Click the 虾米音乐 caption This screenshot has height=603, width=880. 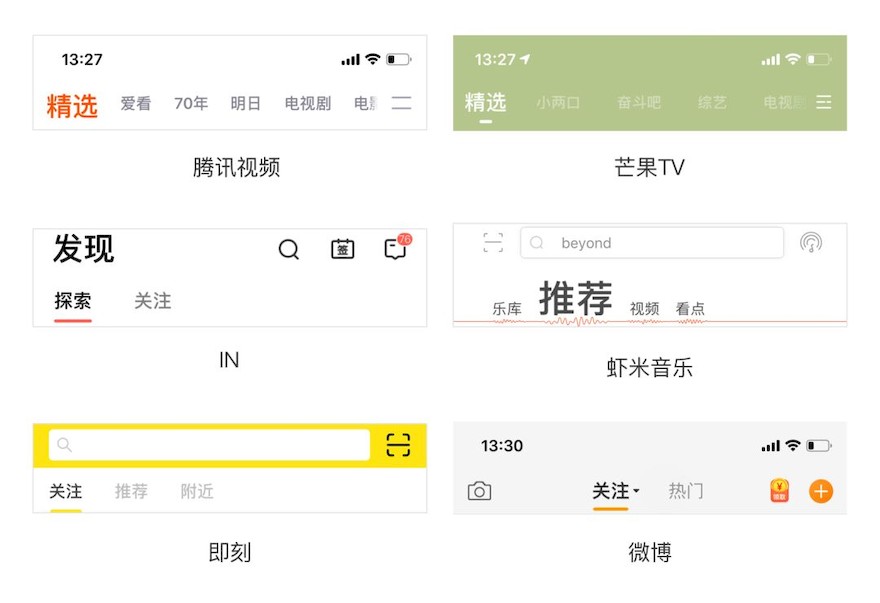pyautogui.click(x=649, y=368)
